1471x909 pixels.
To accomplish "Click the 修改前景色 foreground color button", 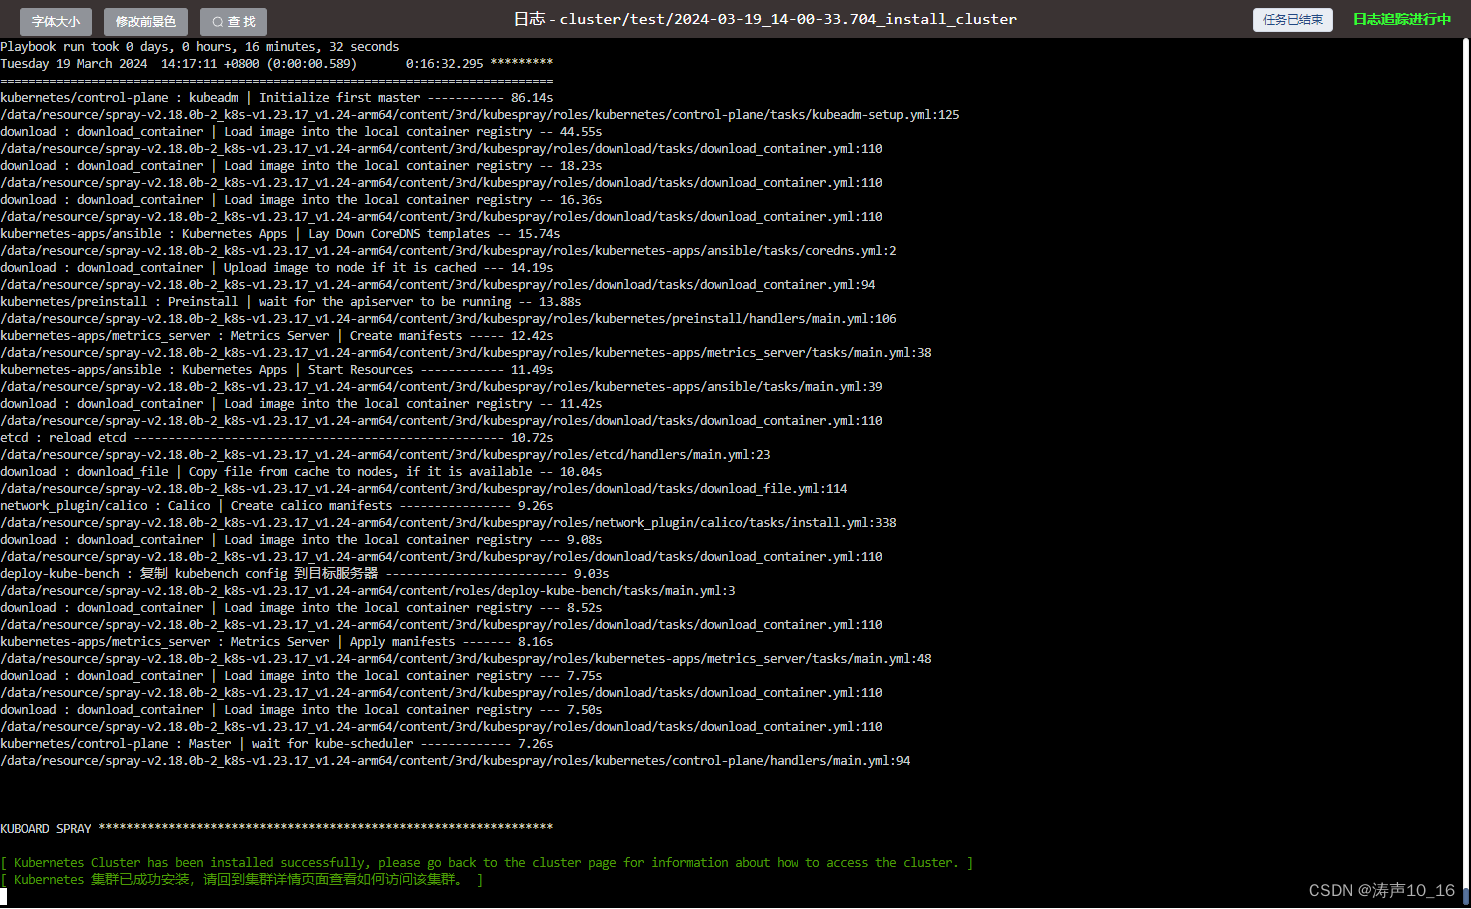I will coord(145,21).
